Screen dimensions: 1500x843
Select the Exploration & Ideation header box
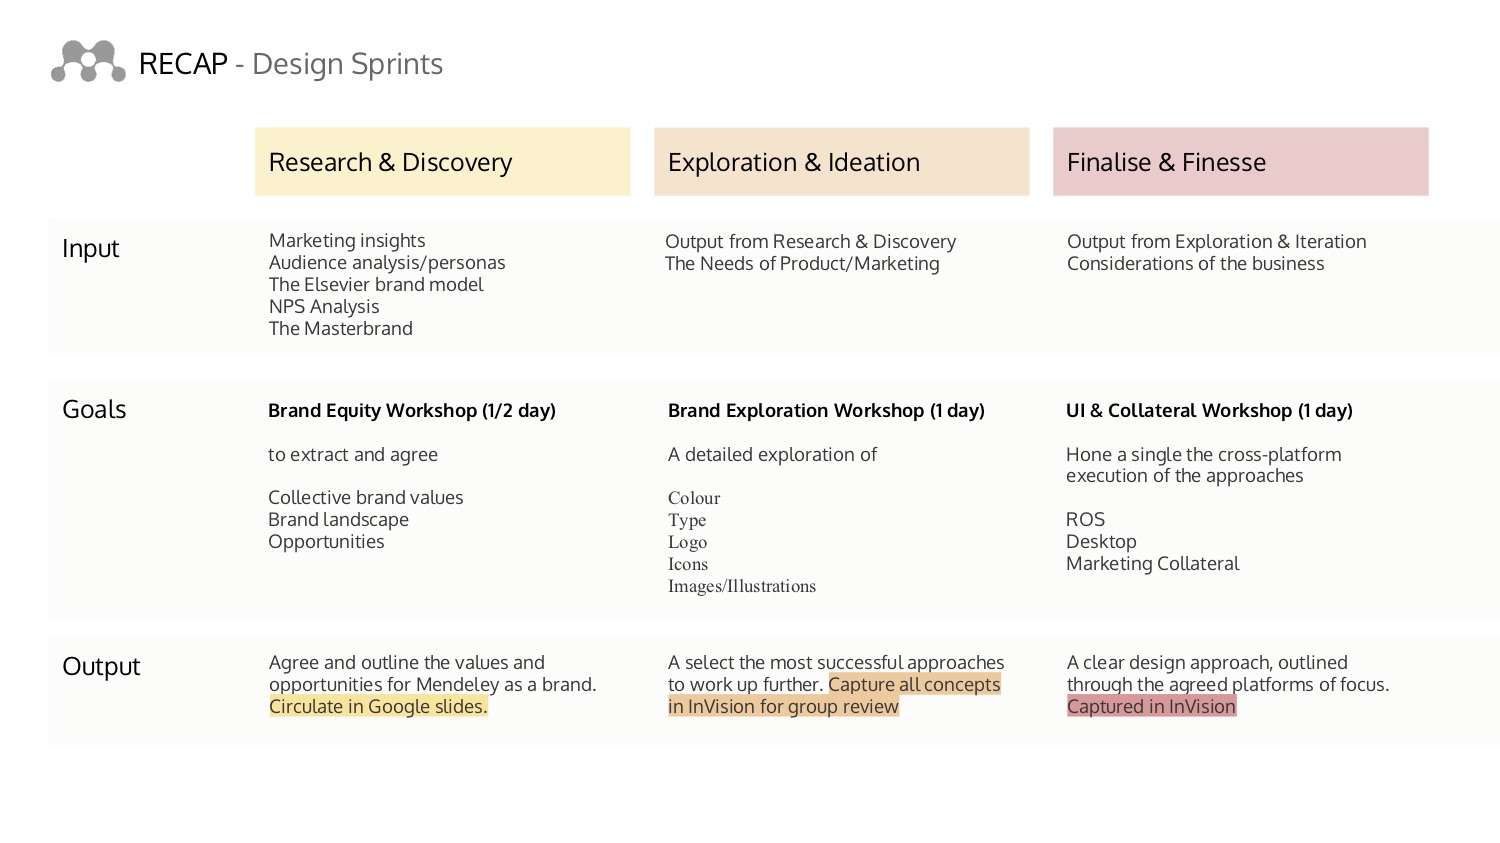tap(842, 161)
